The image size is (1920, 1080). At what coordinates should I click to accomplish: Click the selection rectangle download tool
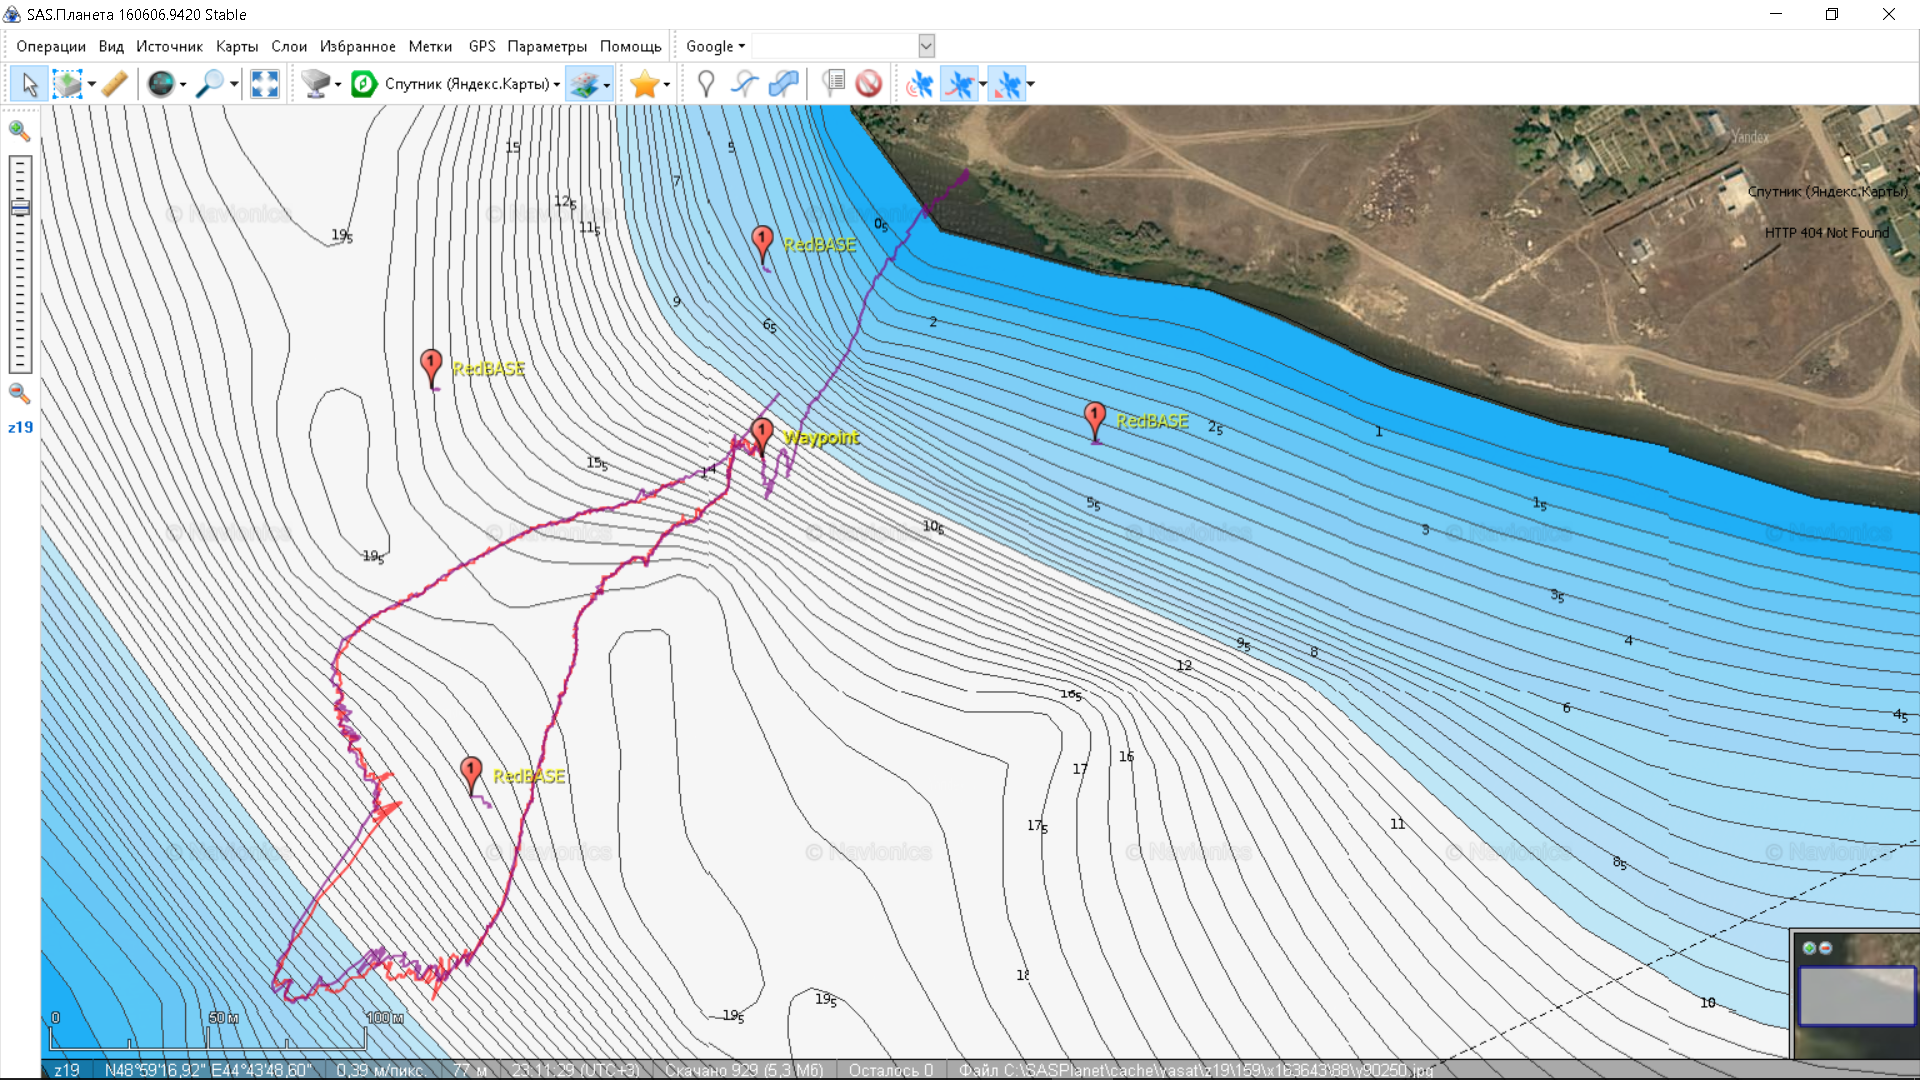[68, 84]
